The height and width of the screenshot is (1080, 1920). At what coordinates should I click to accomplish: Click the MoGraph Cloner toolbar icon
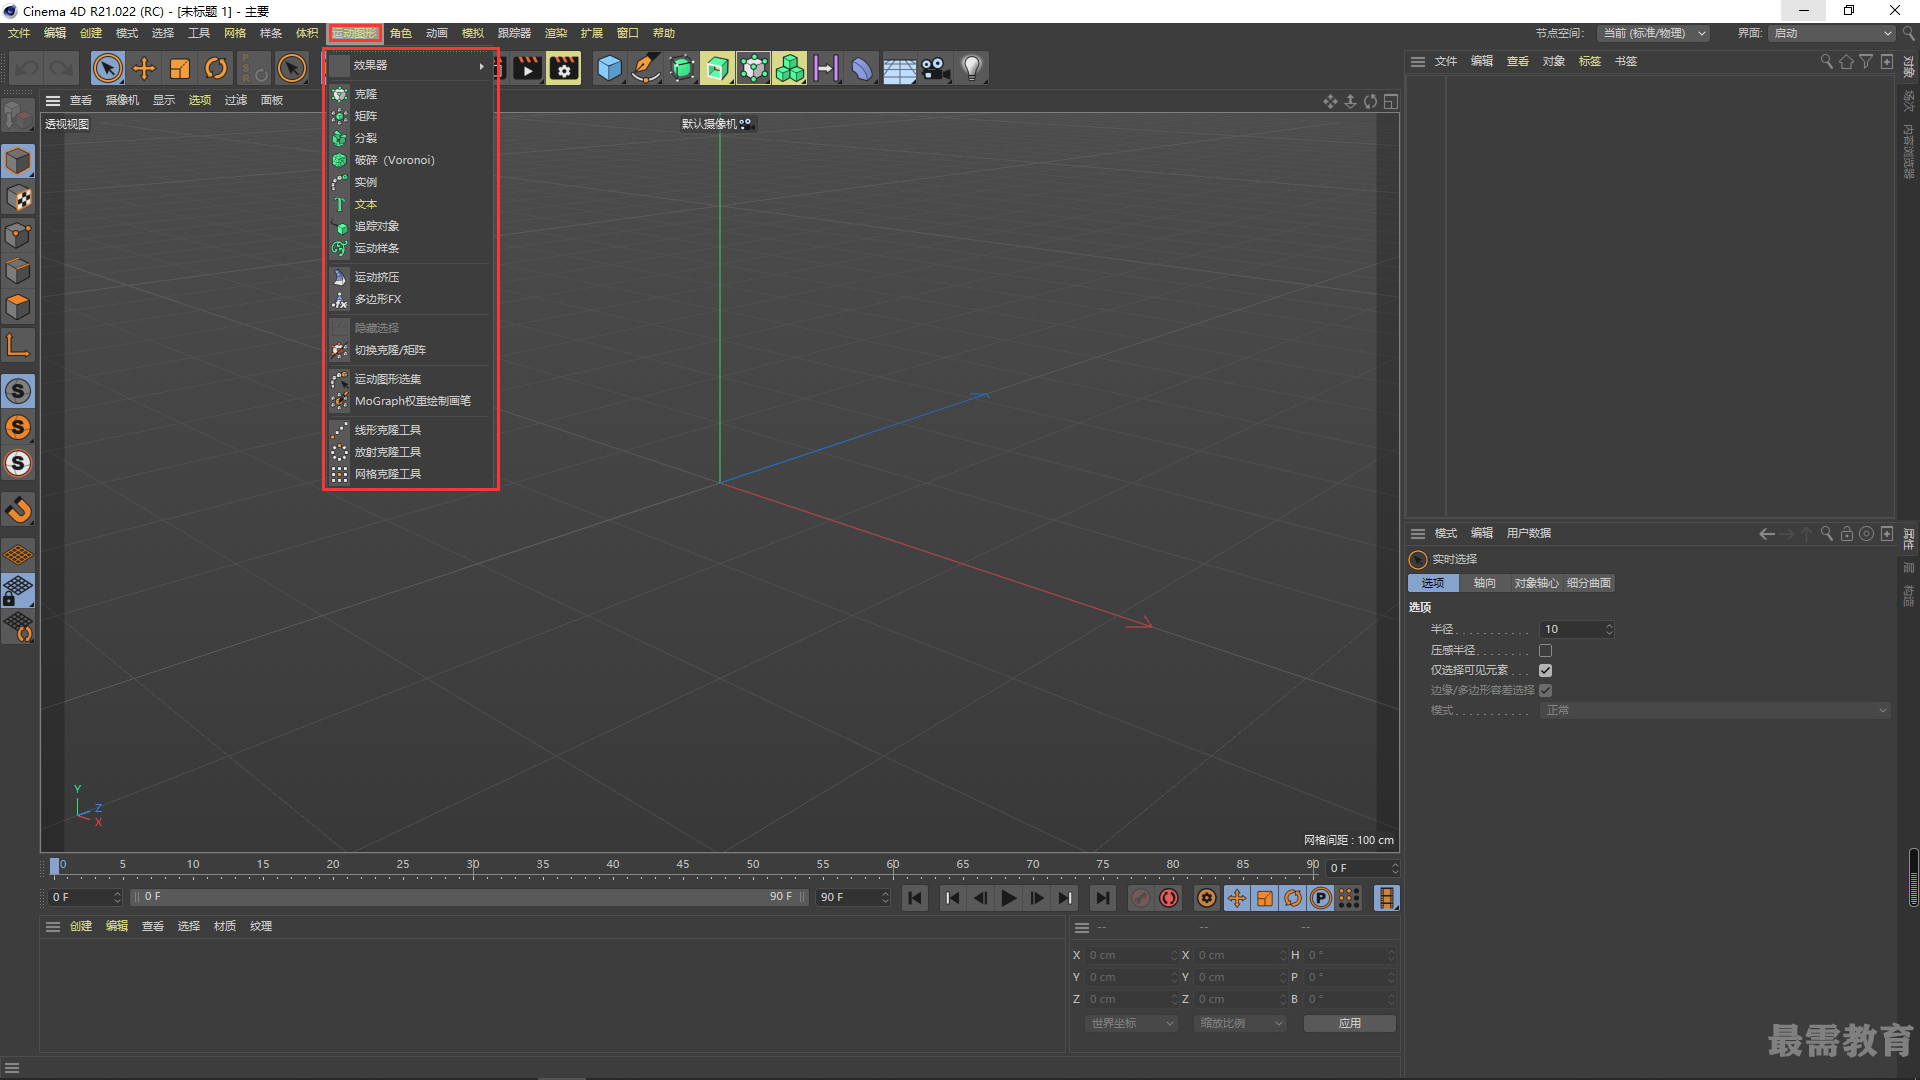point(754,68)
